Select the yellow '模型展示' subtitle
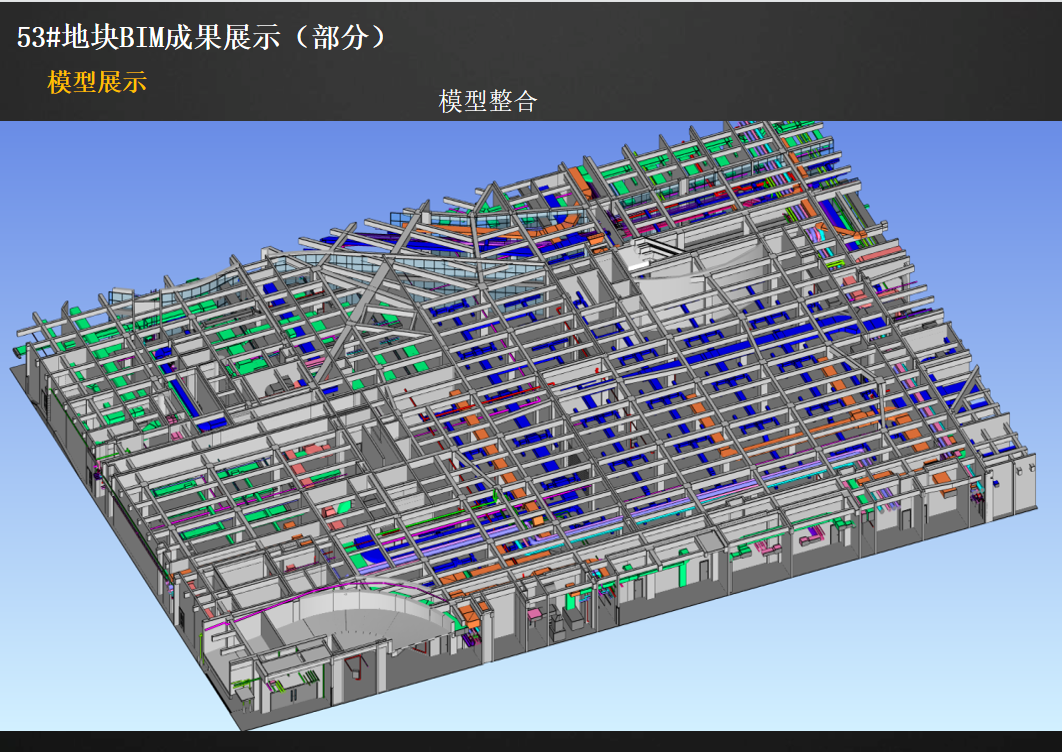The image size is (1062, 752). [97, 83]
